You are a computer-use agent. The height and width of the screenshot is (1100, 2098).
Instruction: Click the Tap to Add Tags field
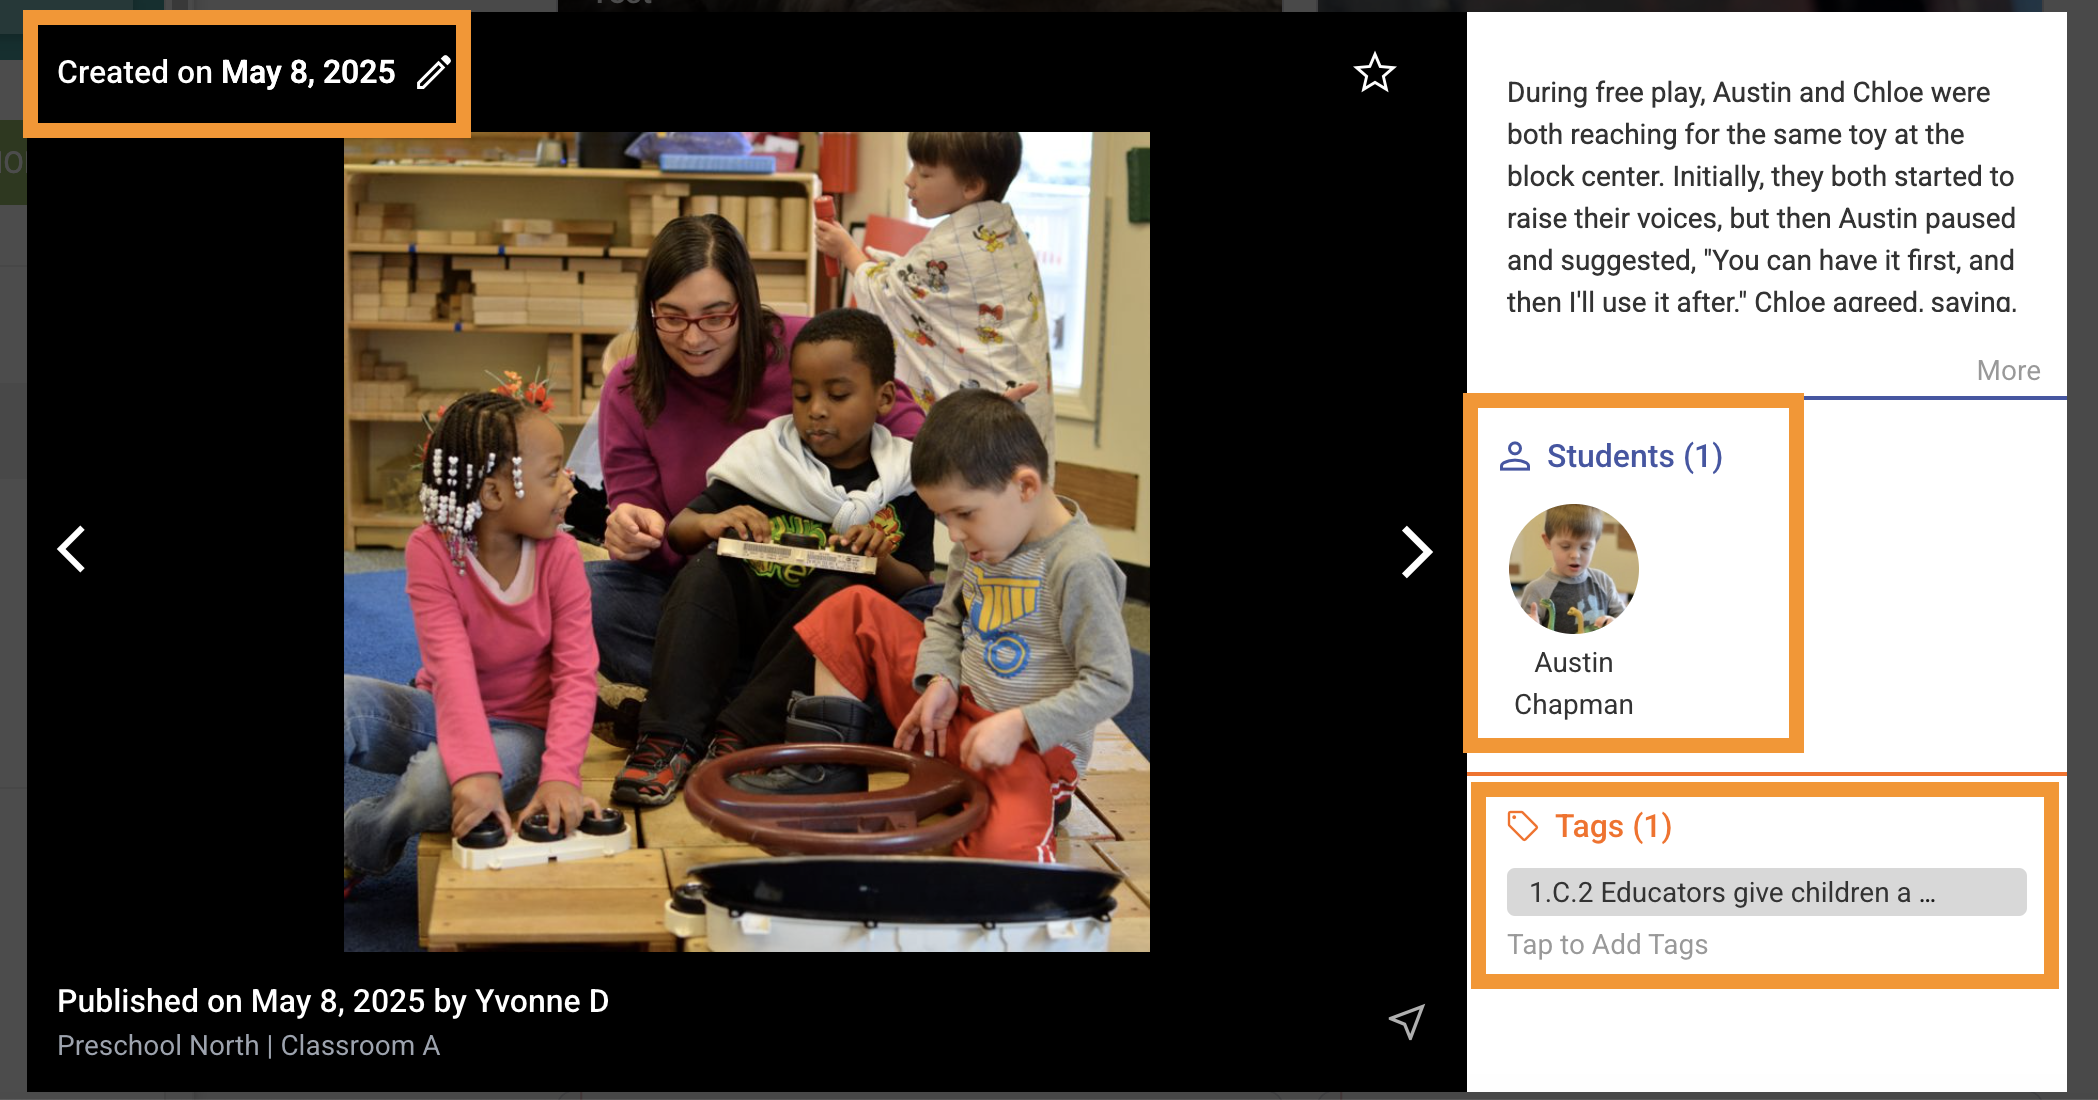coord(1607,944)
